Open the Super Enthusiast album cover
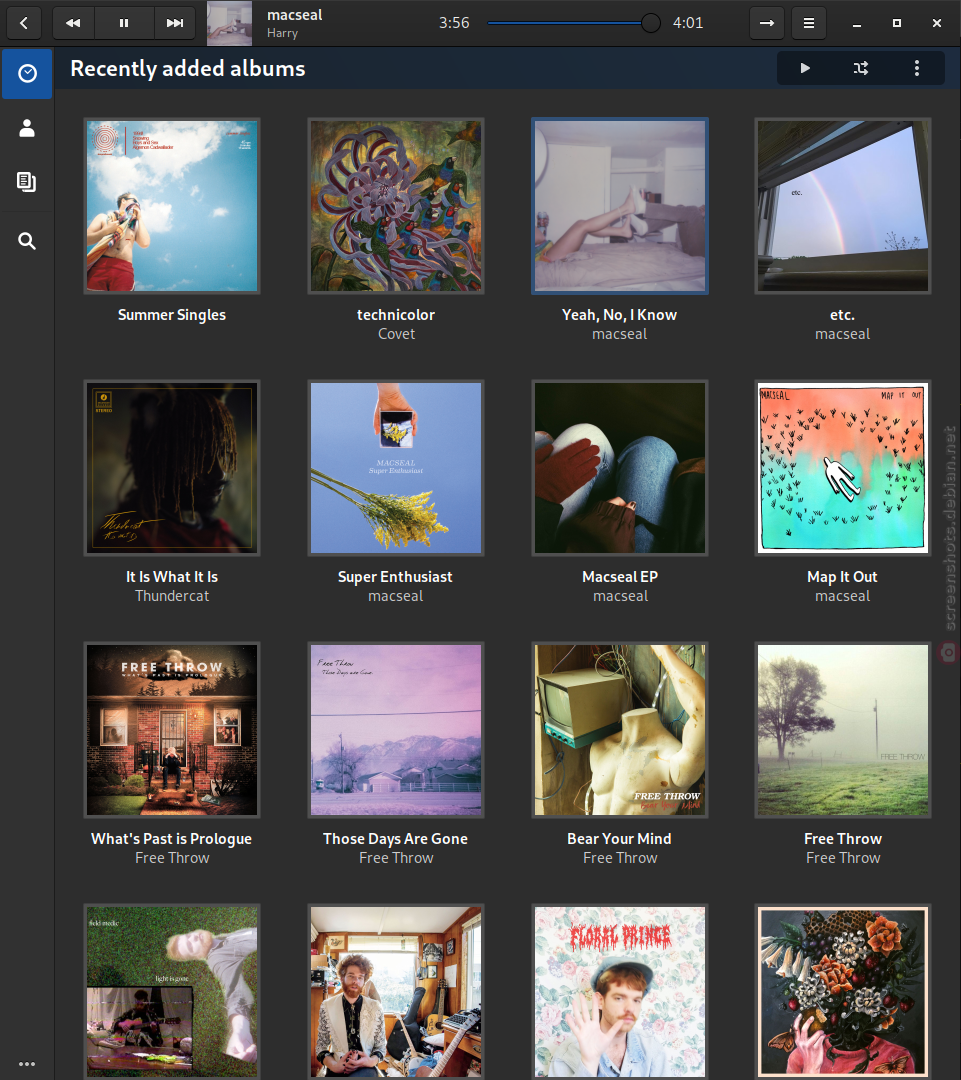Image resolution: width=961 pixels, height=1080 pixels. point(396,468)
